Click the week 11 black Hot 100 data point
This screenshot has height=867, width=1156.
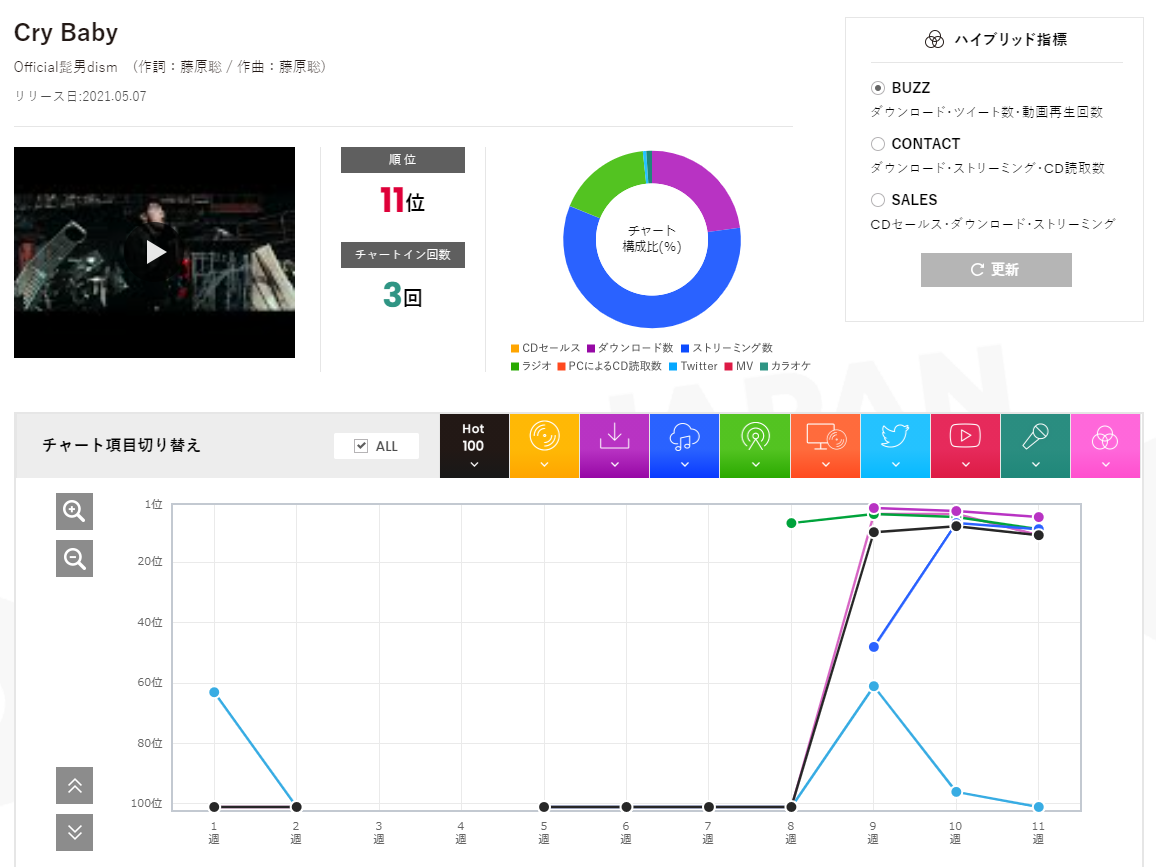(x=1038, y=535)
